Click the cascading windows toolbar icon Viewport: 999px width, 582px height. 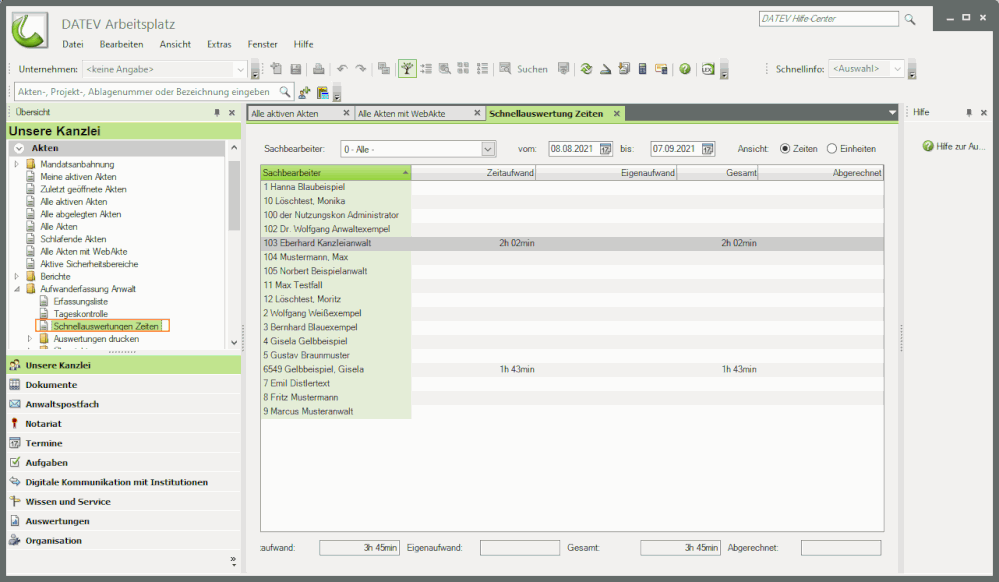[384, 69]
